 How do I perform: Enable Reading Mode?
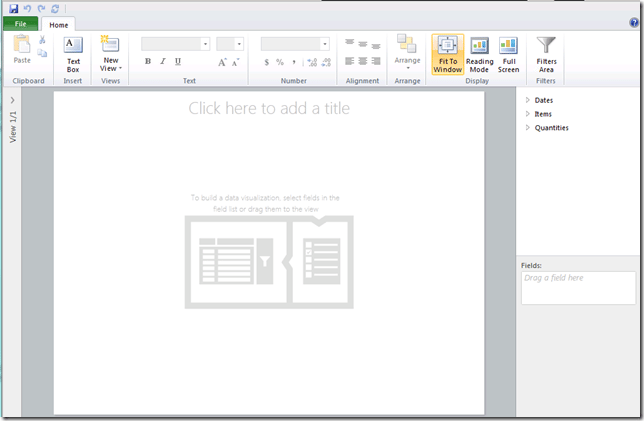click(x=479, y=53)
